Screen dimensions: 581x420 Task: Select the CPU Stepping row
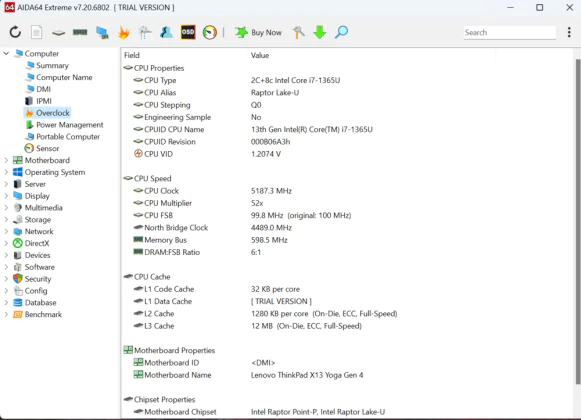pos(347,105)
